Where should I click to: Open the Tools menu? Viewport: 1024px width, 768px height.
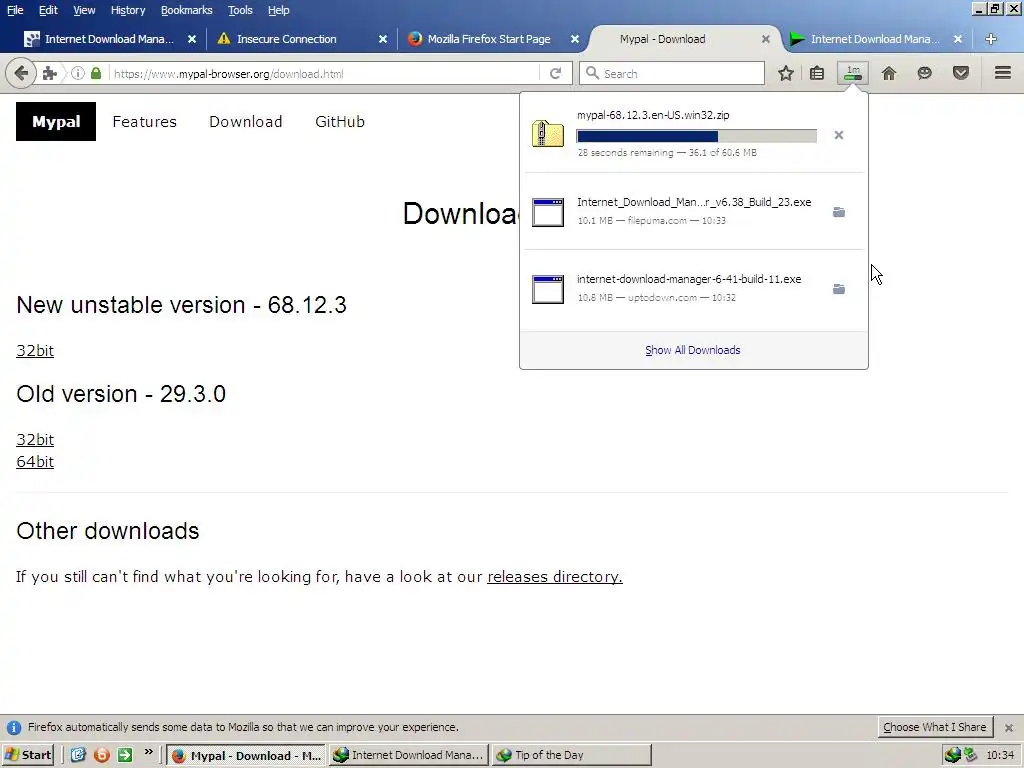(x=240, y=10)
